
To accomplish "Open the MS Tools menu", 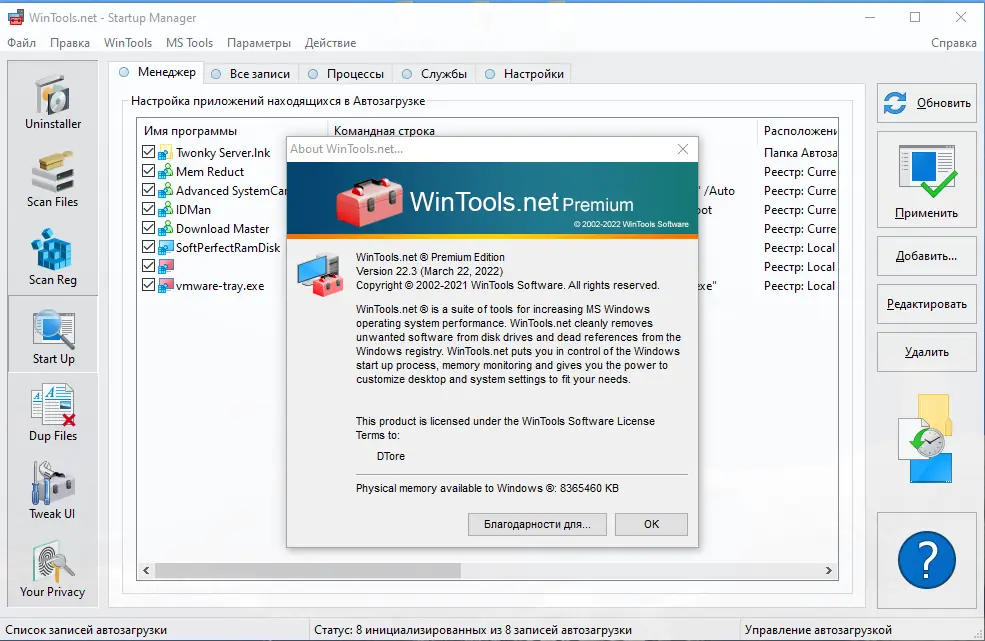I will (190, 43).
